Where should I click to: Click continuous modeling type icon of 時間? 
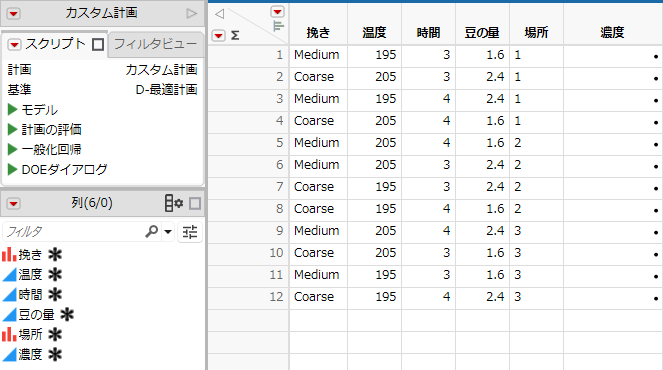[x=9, y=294]
